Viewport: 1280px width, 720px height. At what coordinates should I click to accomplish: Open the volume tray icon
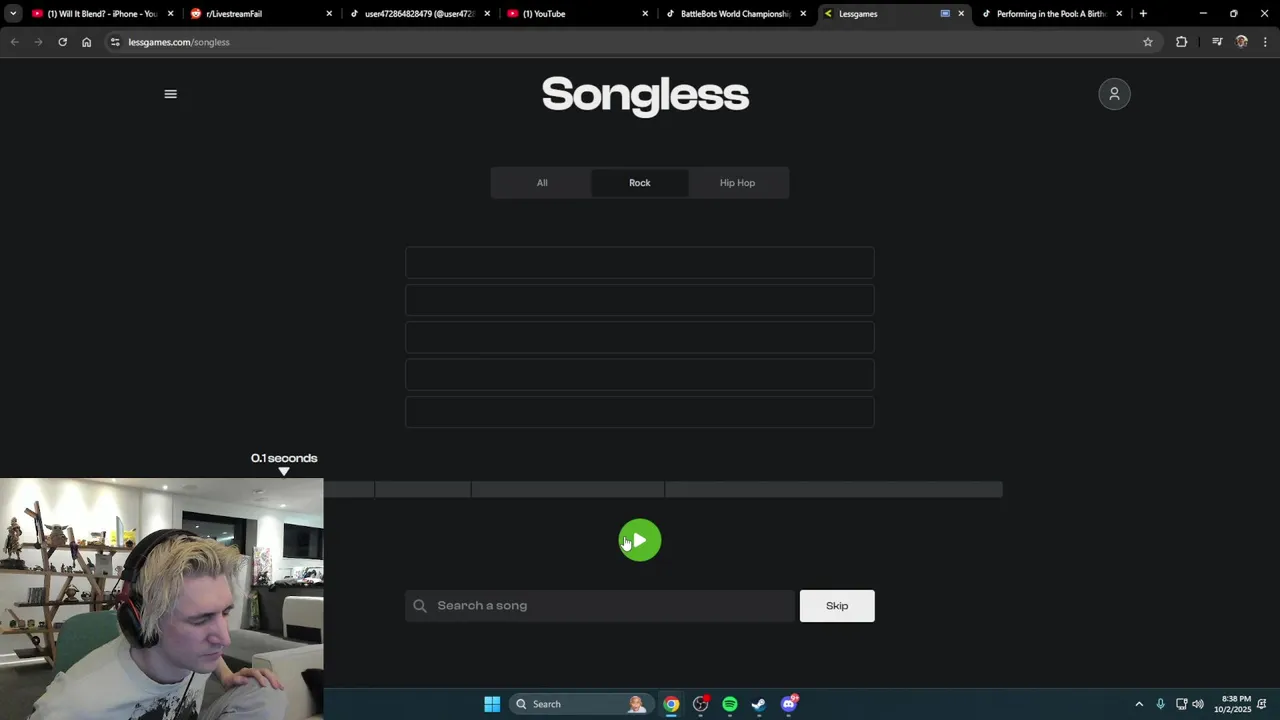[x=1198, y=704]
